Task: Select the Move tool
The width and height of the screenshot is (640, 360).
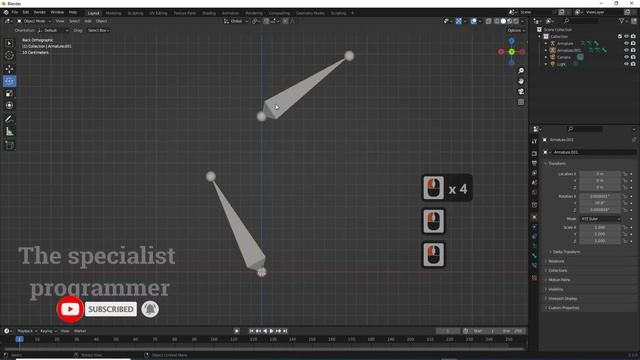Action: (x=9, y=69)
